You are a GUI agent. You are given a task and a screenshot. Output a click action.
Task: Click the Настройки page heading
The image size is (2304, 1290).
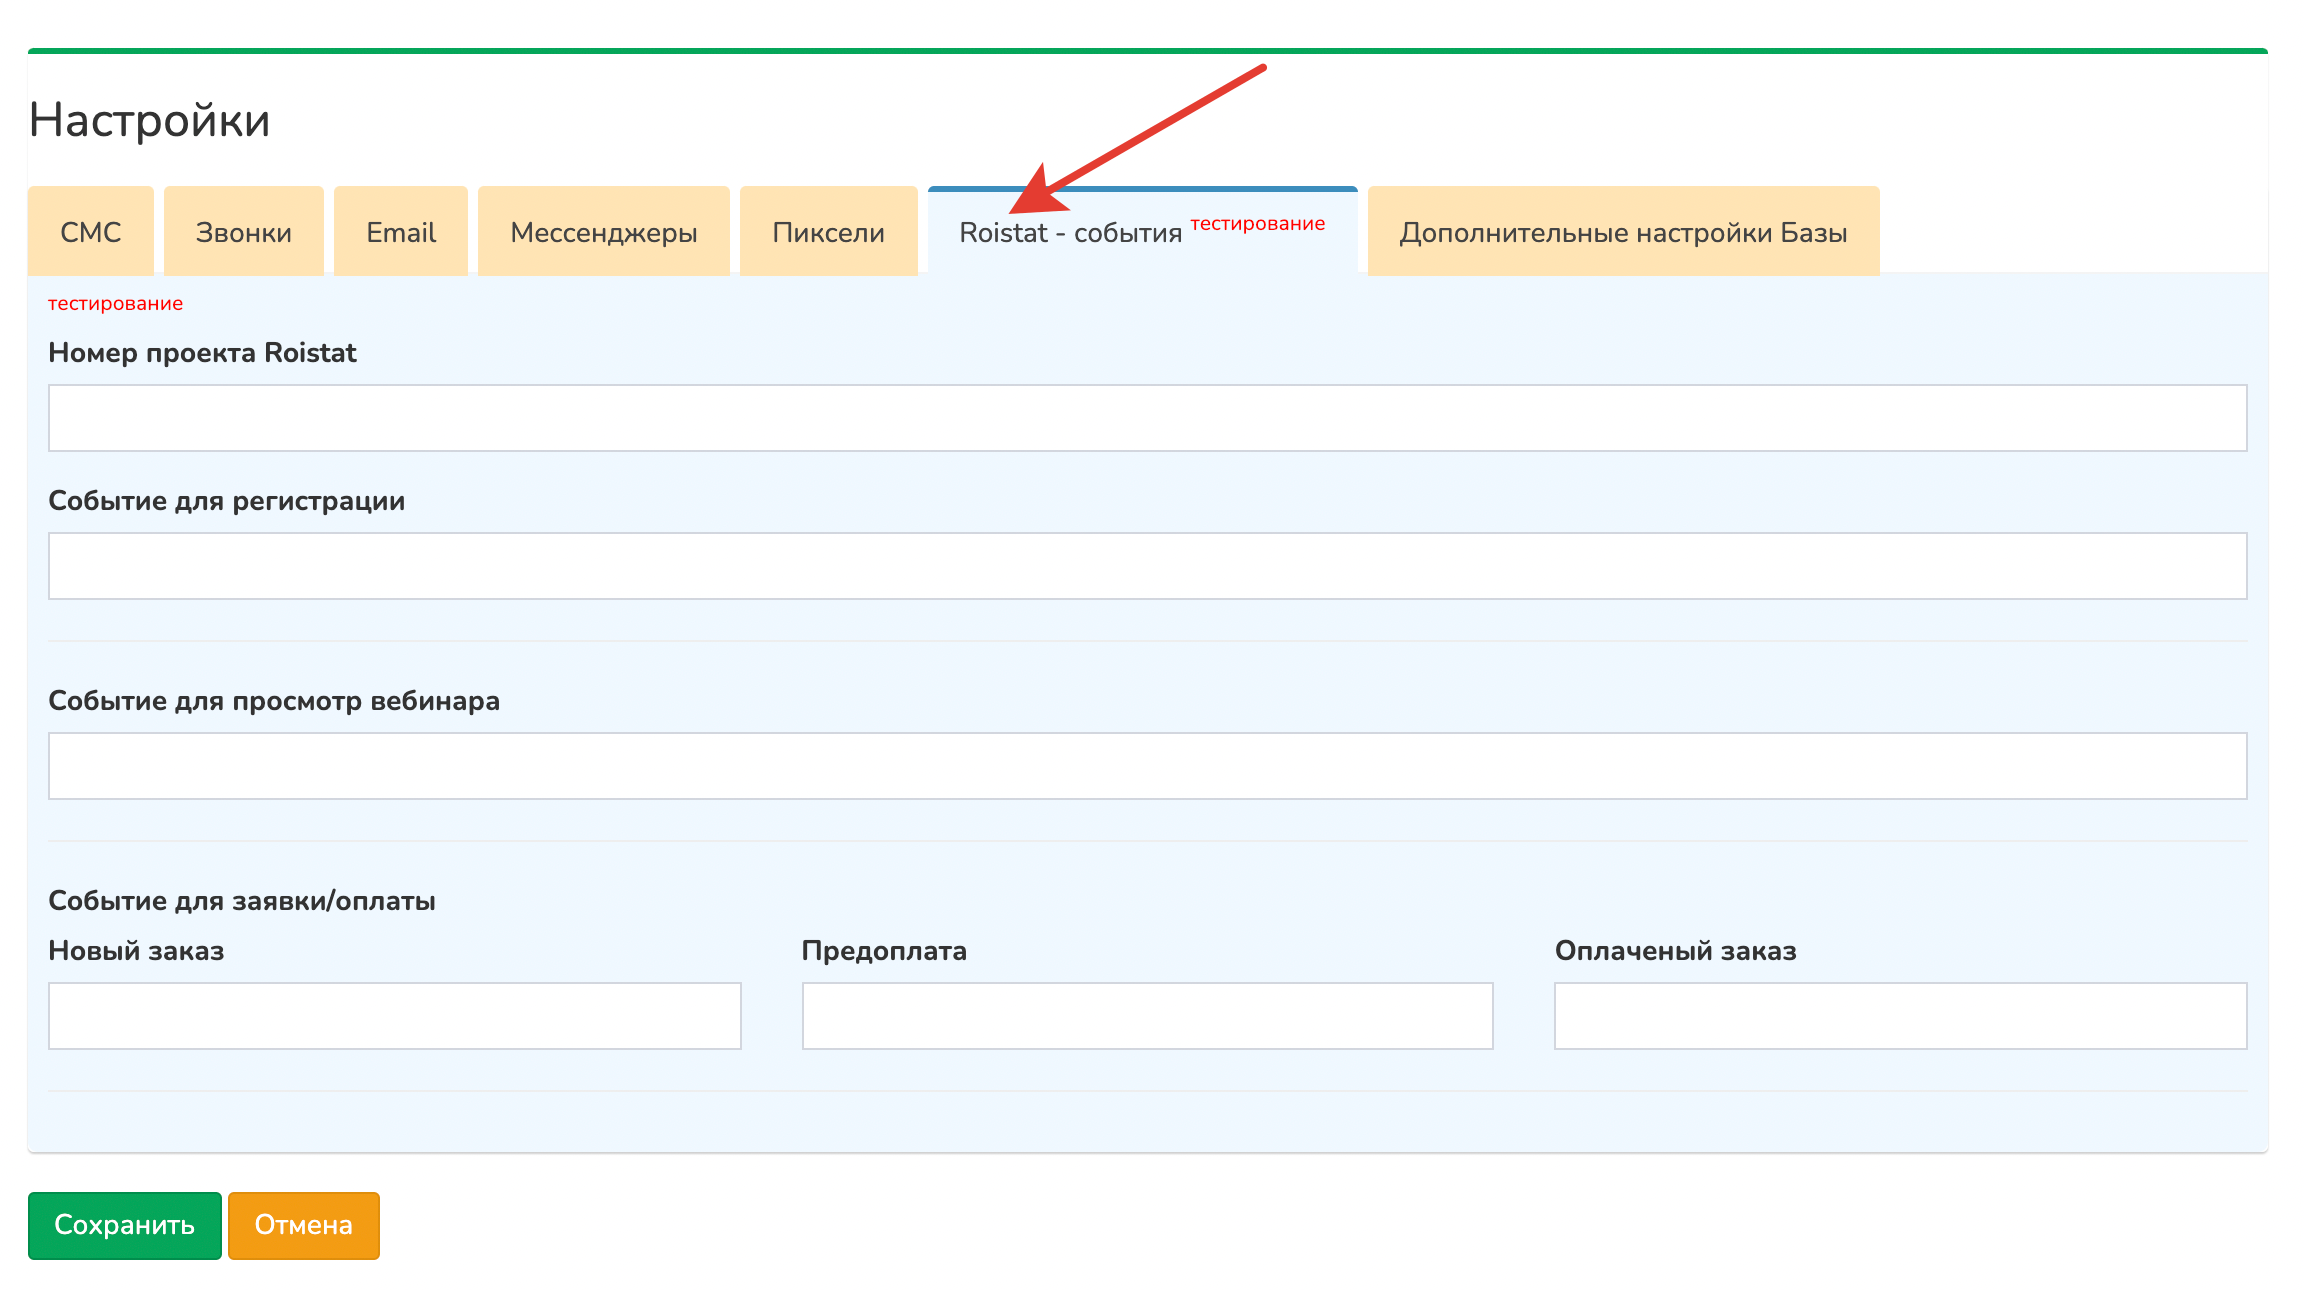pyautogui.click(x=150, y=120)
